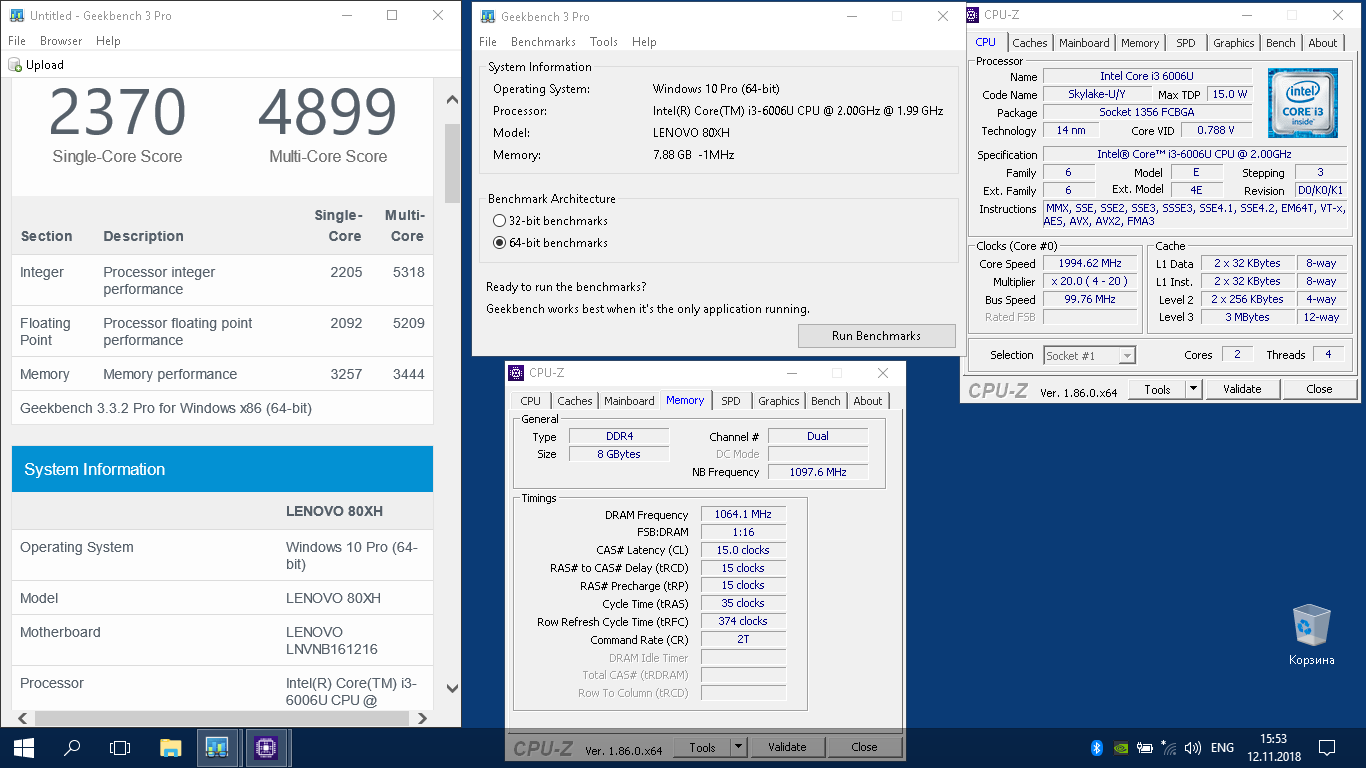Click the CPU-Z CPU window title icon

972,15
